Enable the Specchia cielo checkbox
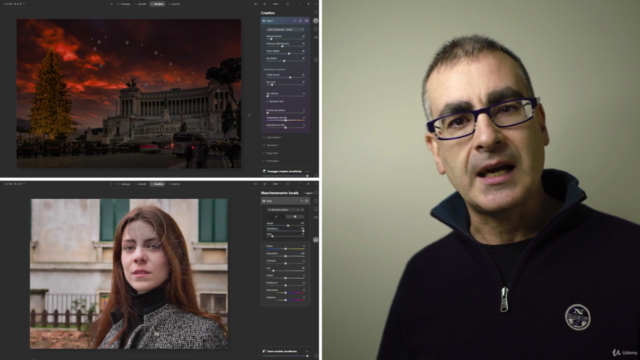Screen dimensions: 640x360 point(267,101)
